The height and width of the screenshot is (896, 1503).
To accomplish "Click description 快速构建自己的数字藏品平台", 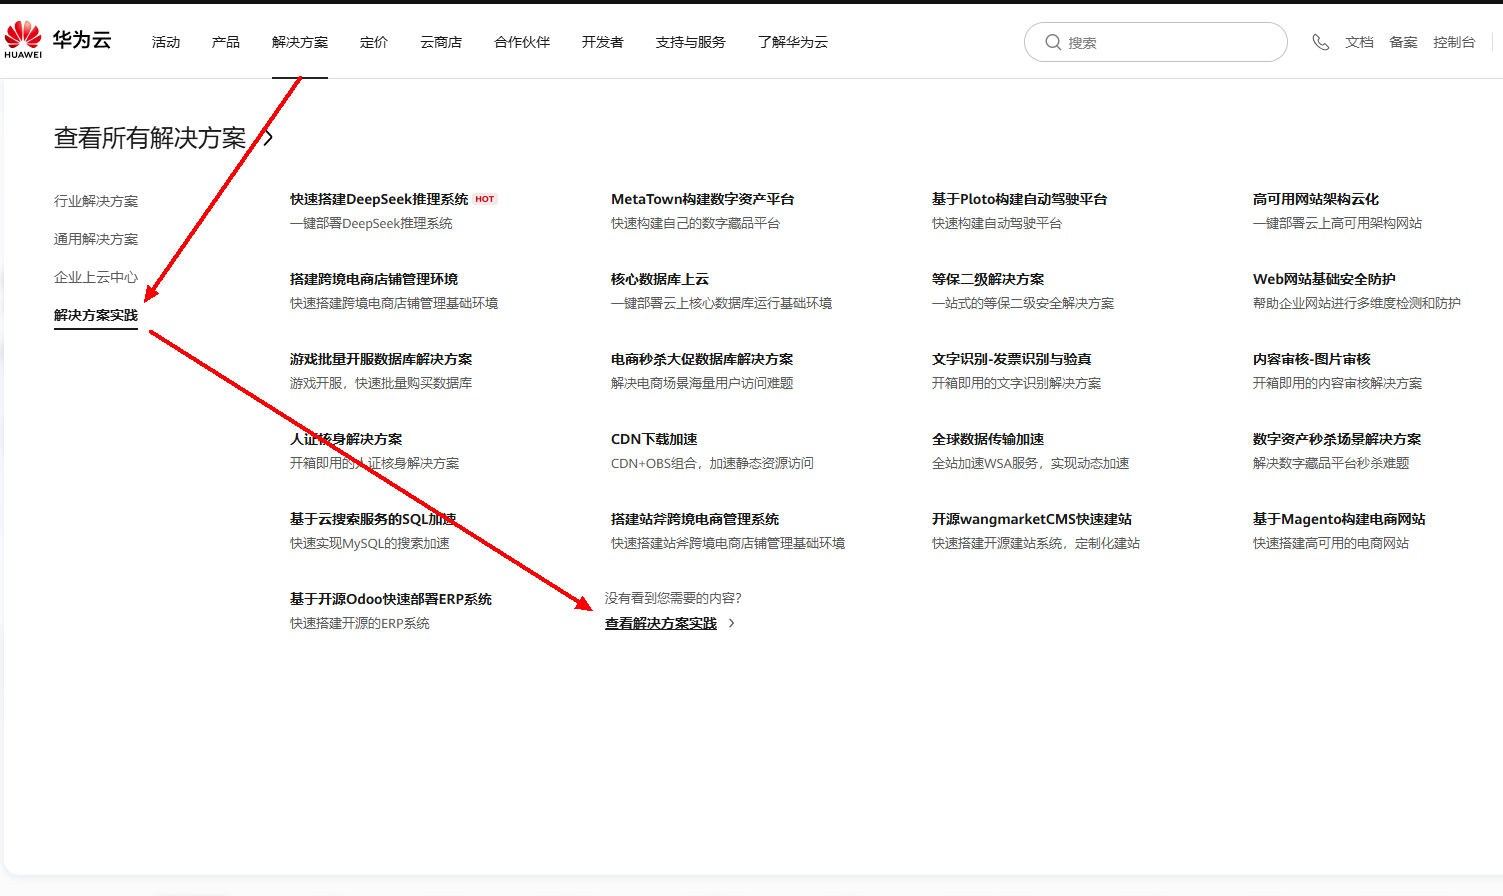I will [695, 223].
